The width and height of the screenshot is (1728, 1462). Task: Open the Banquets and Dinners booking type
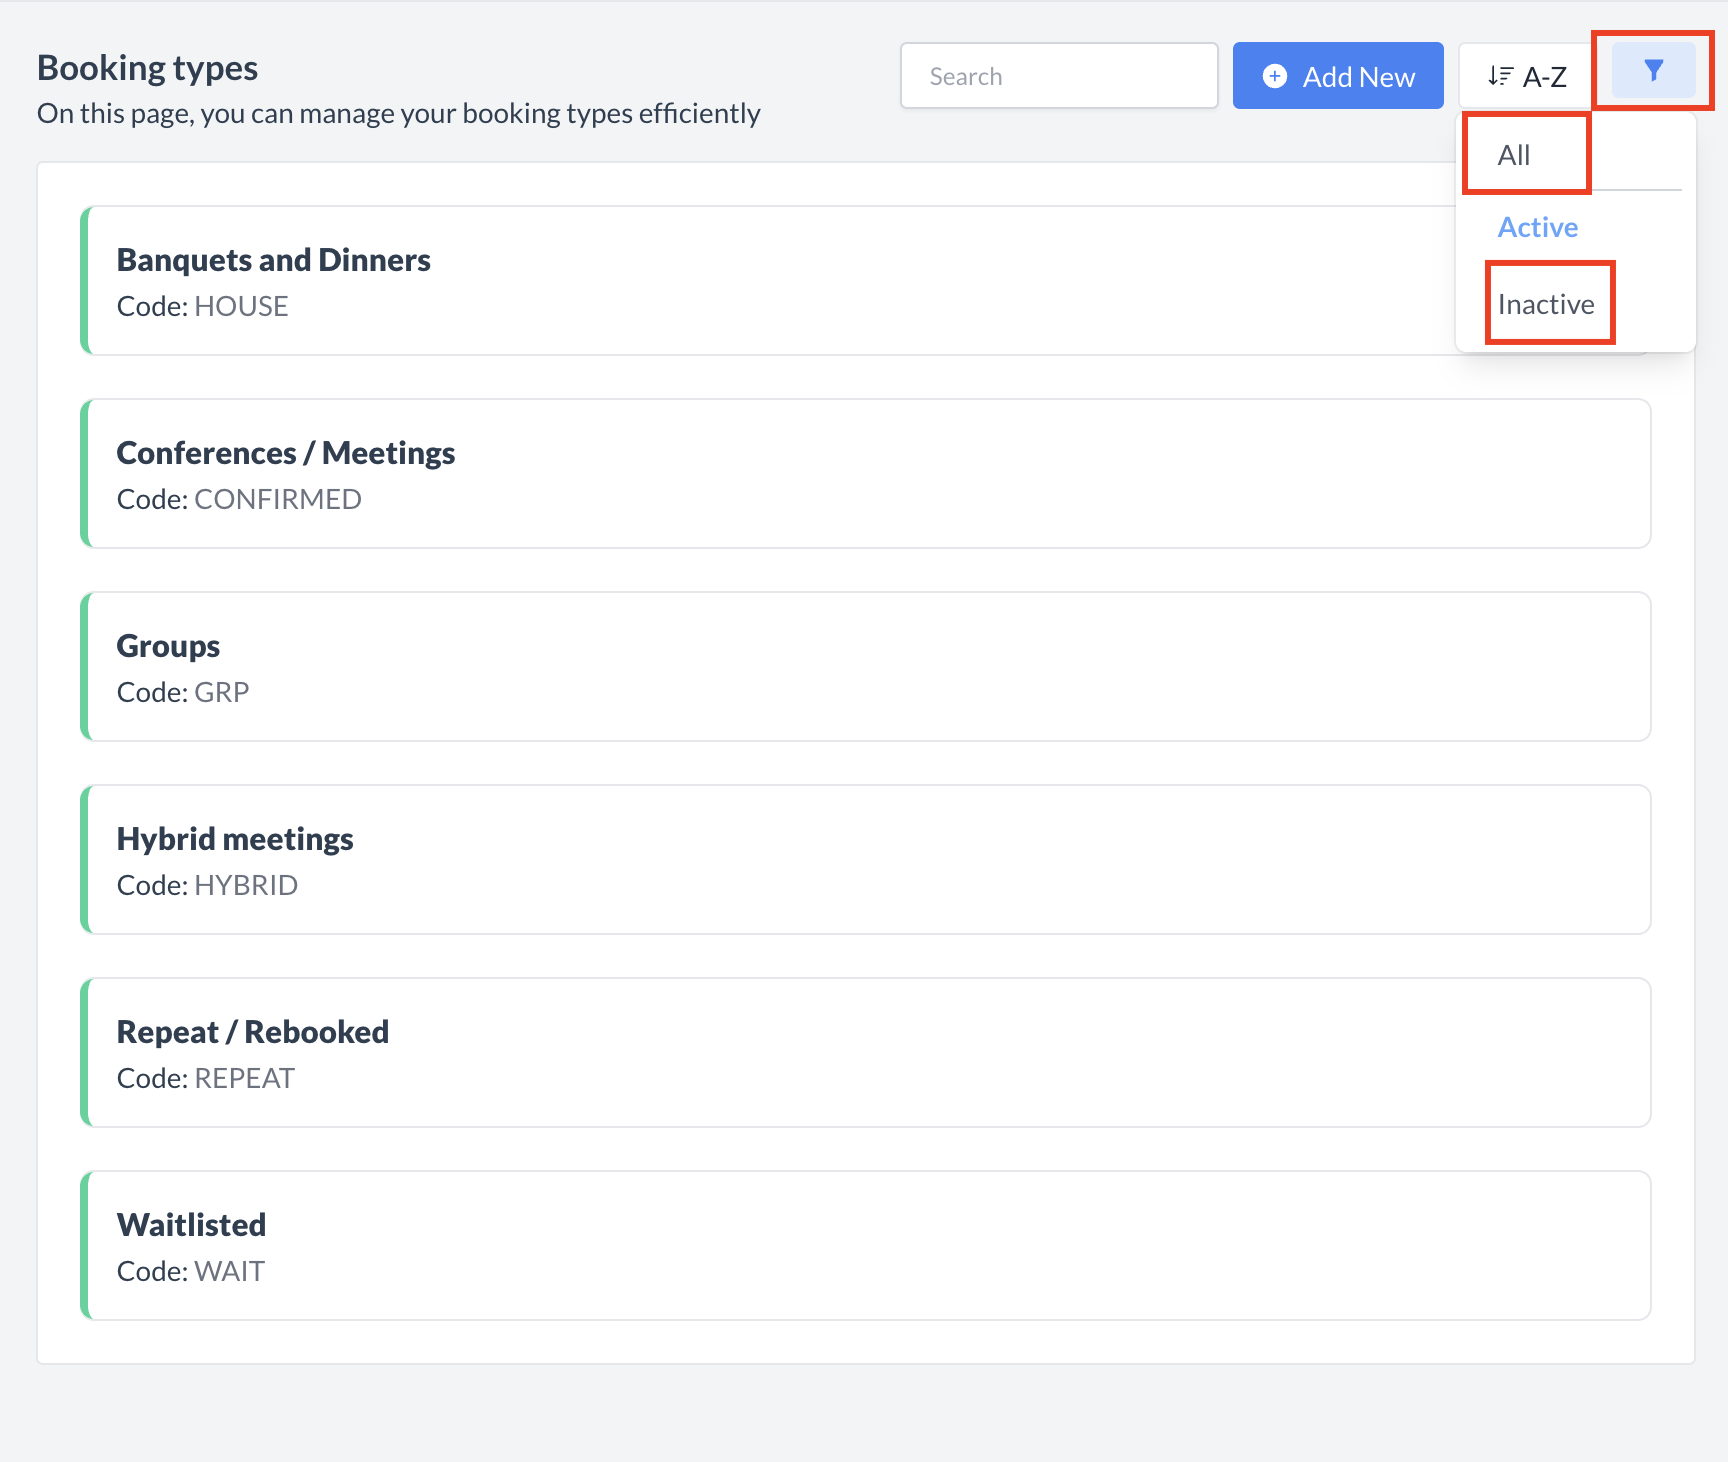(x=770, y=280)
